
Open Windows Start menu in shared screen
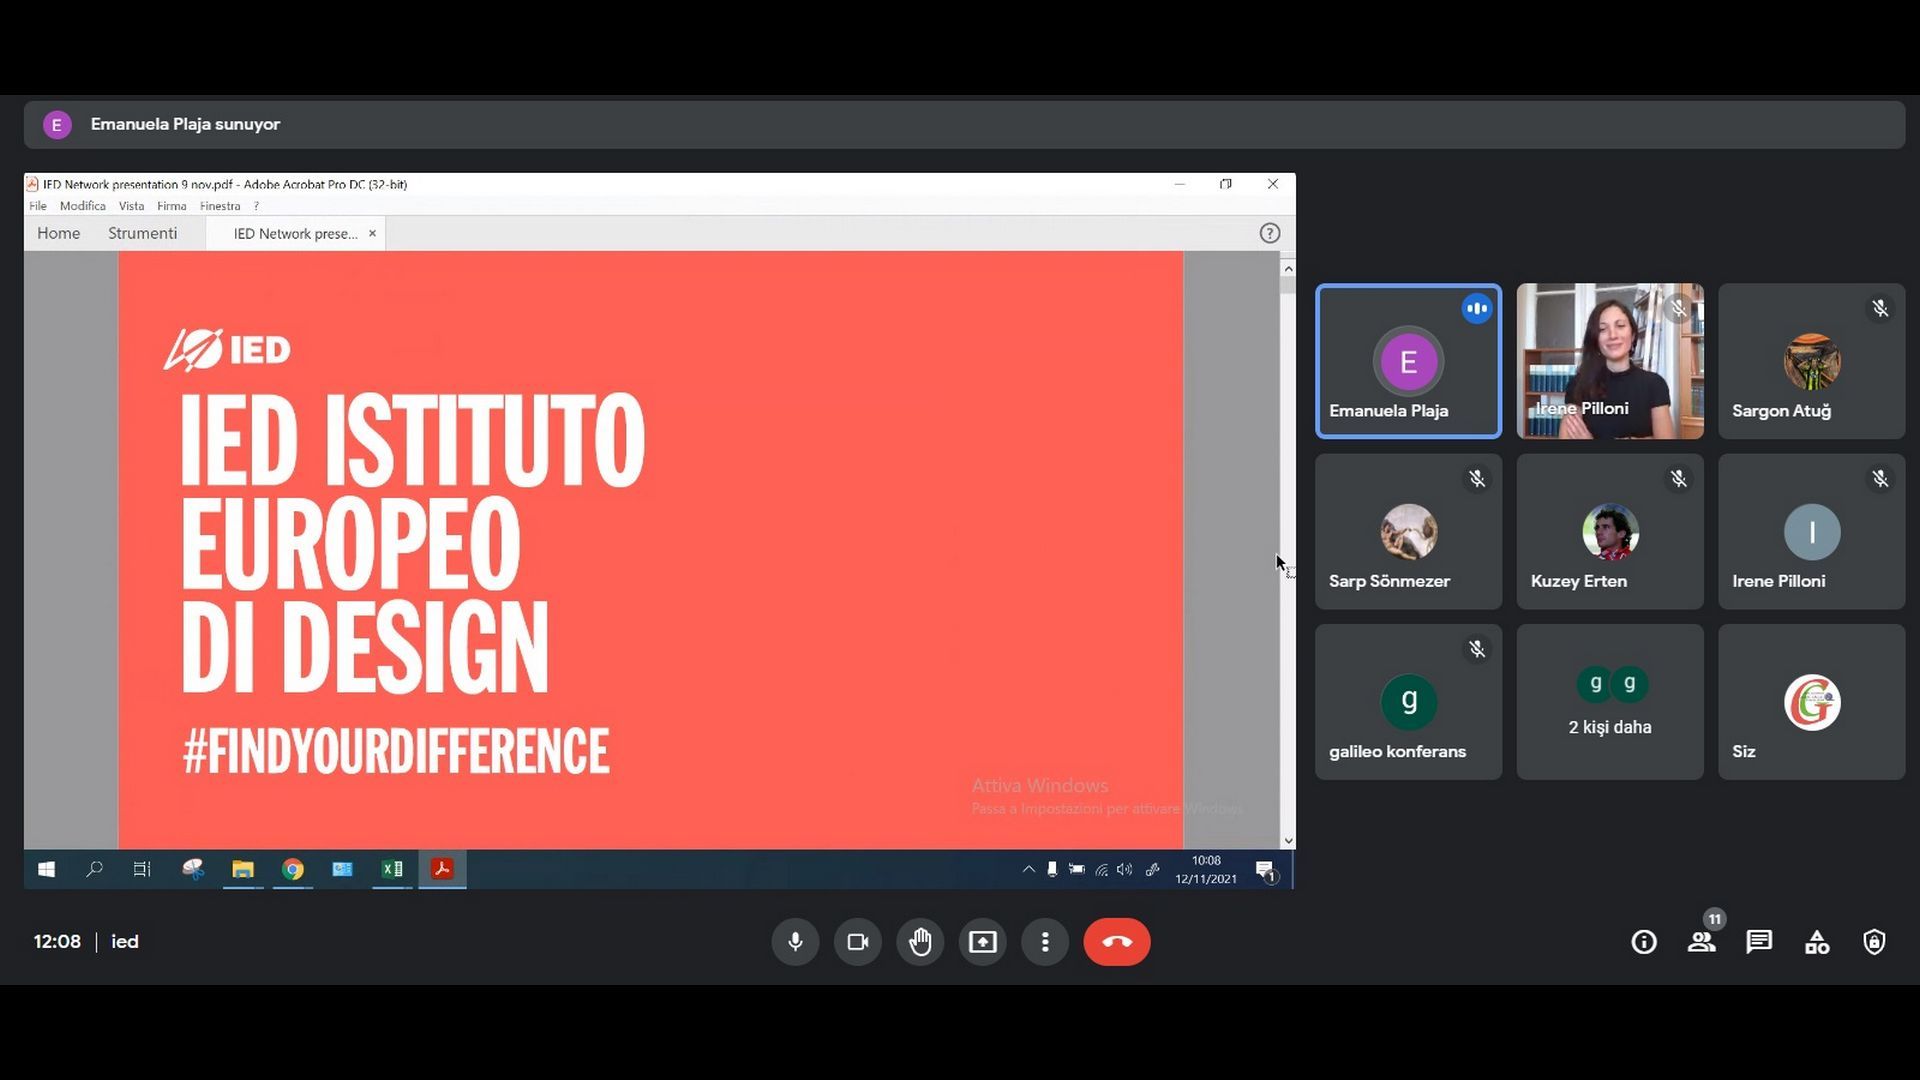(x=46, y=870)
